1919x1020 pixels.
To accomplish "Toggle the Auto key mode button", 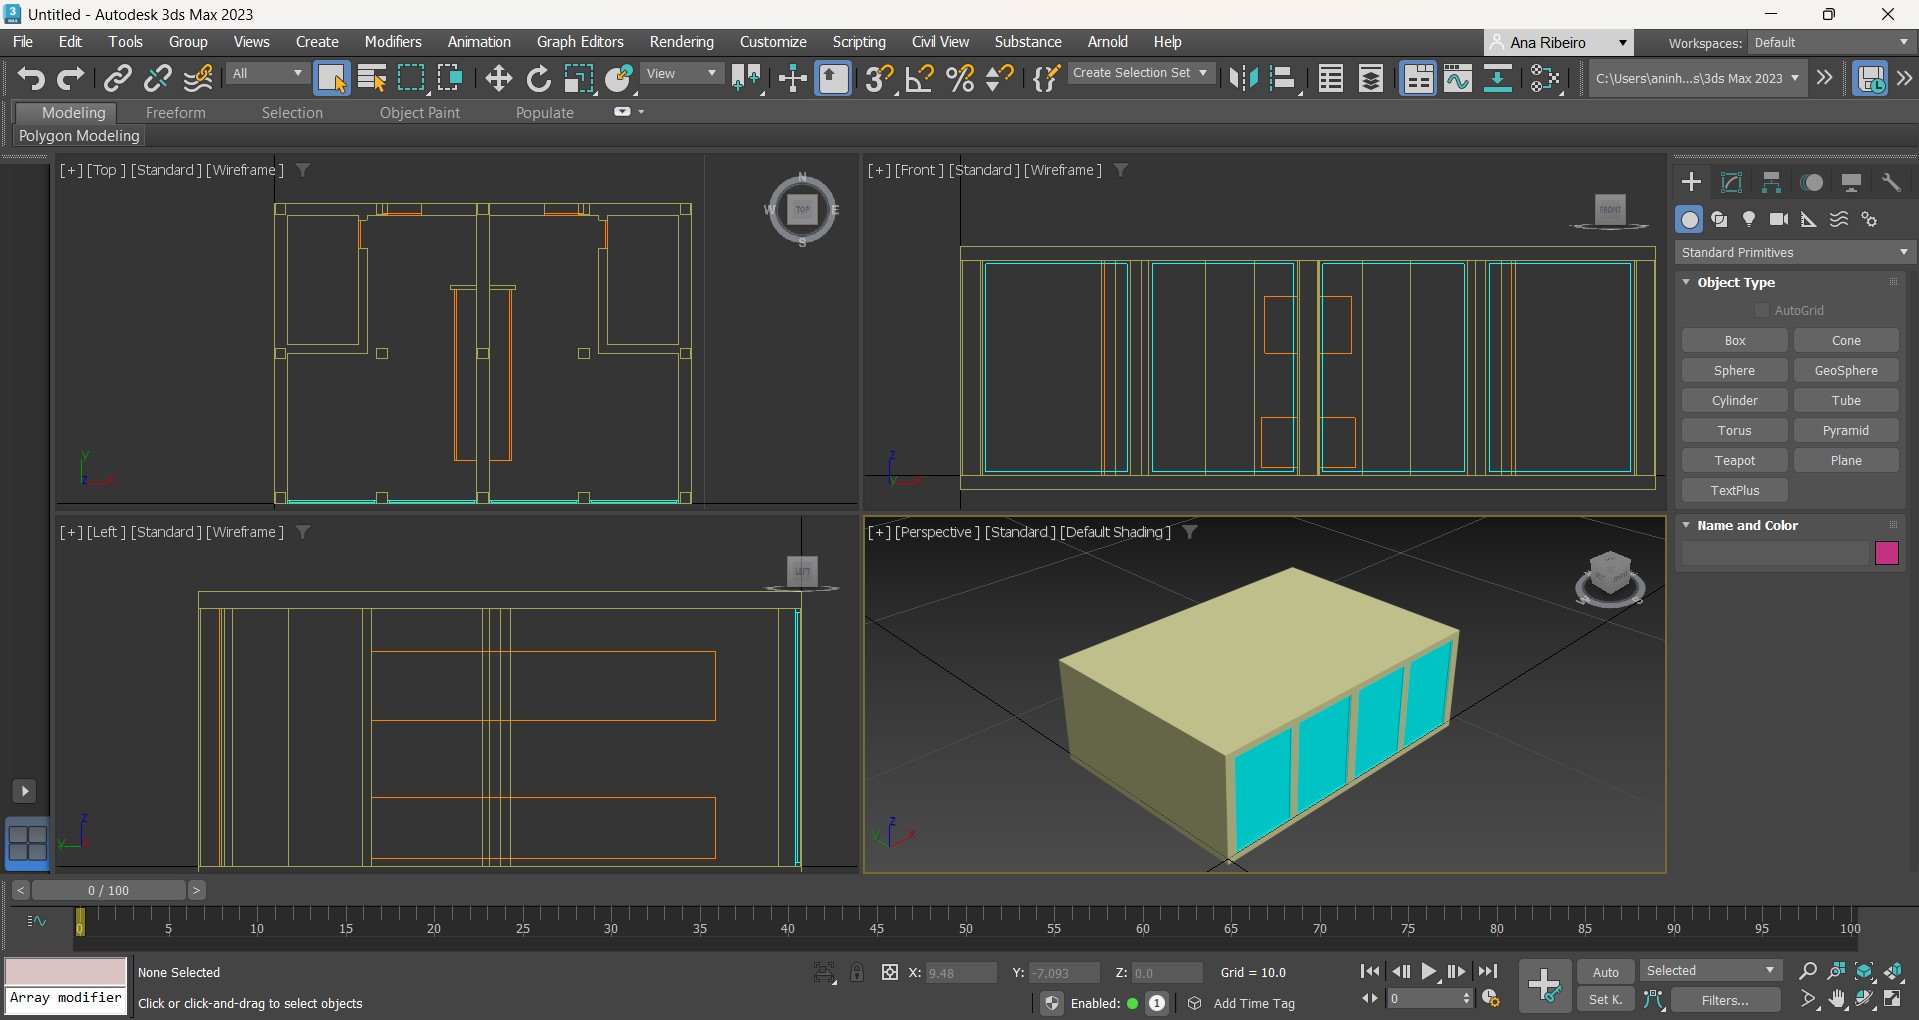I will (x=1605, y=972).
